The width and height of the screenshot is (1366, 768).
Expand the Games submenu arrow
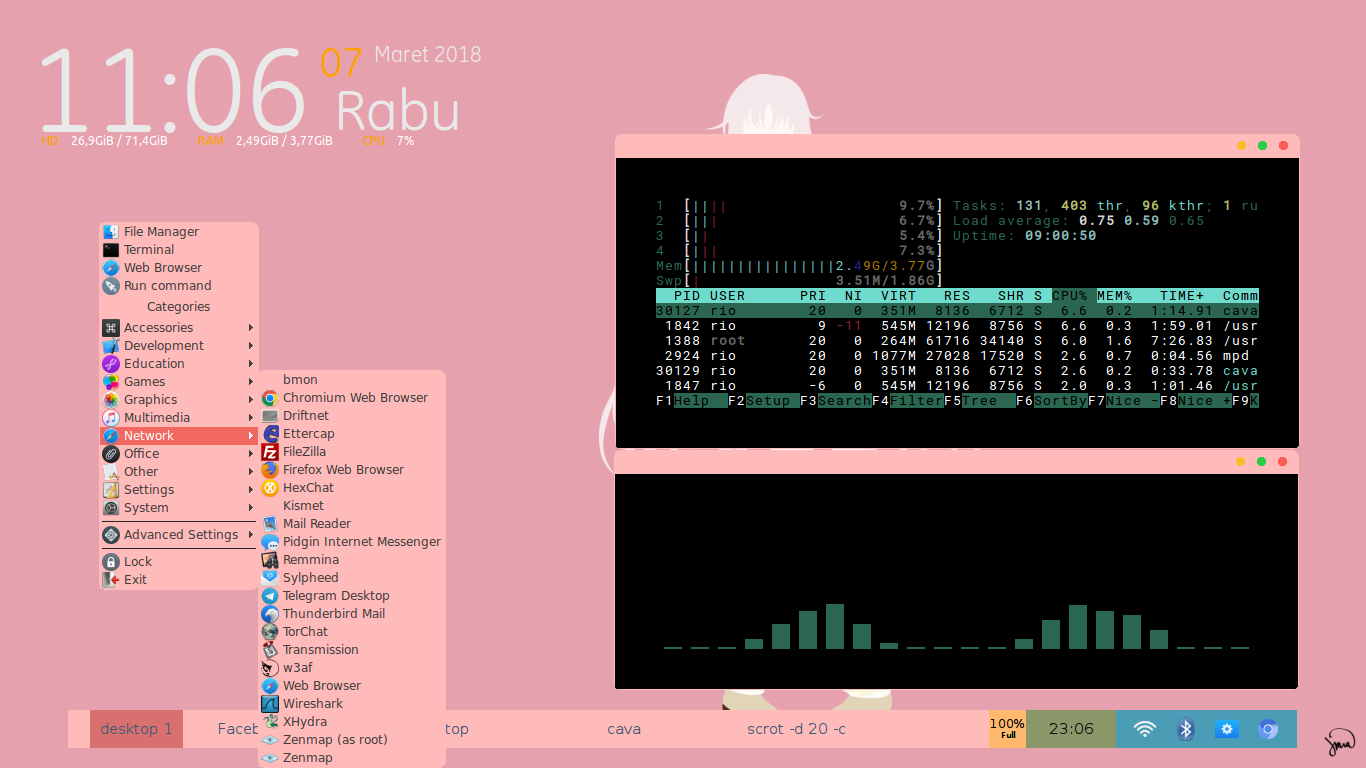coord(251,382)
